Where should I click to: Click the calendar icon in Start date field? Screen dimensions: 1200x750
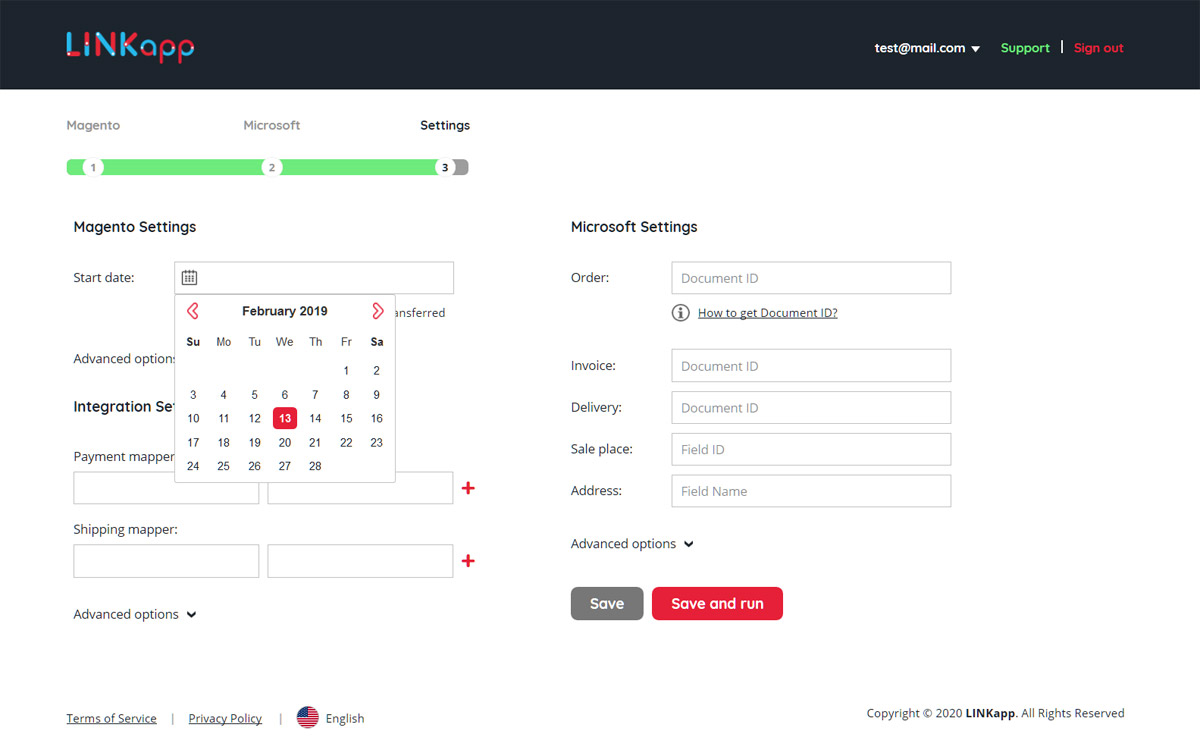[189, 278]
